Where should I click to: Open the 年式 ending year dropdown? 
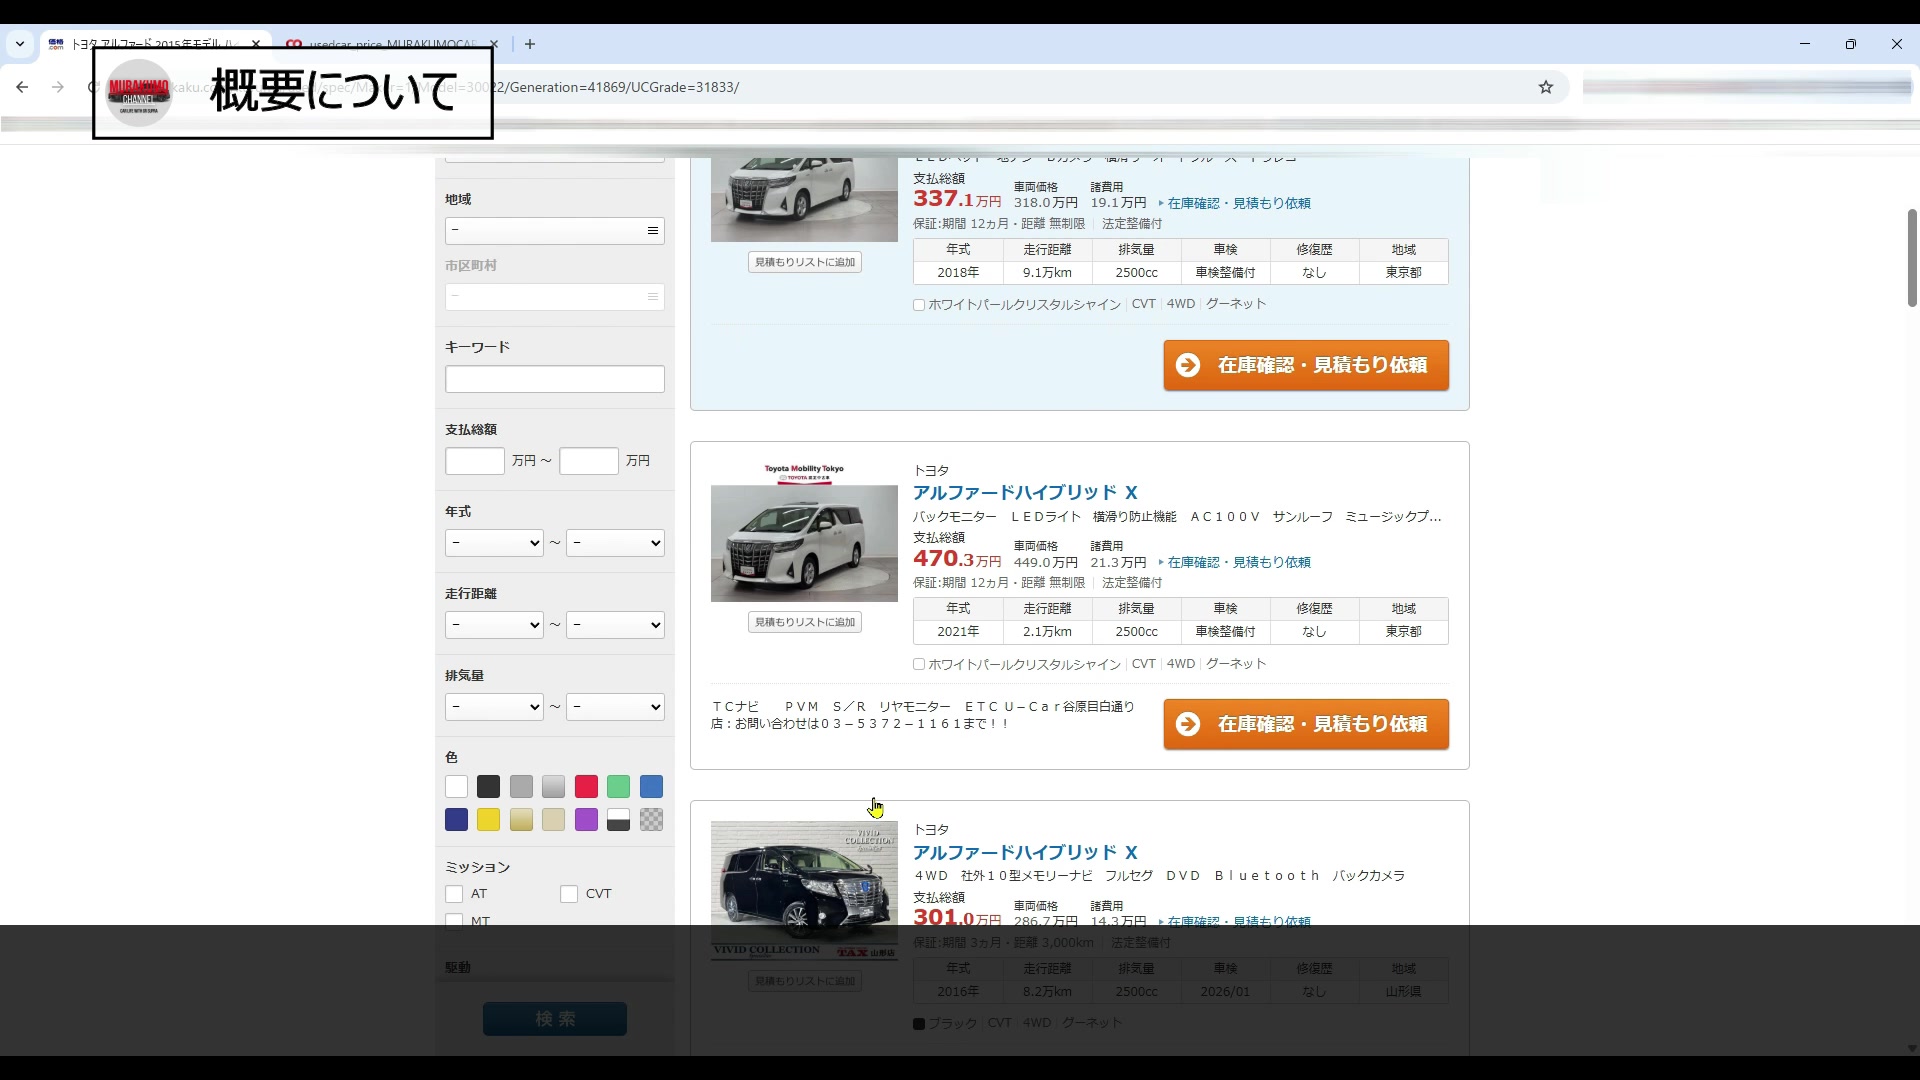coord(615,543)
